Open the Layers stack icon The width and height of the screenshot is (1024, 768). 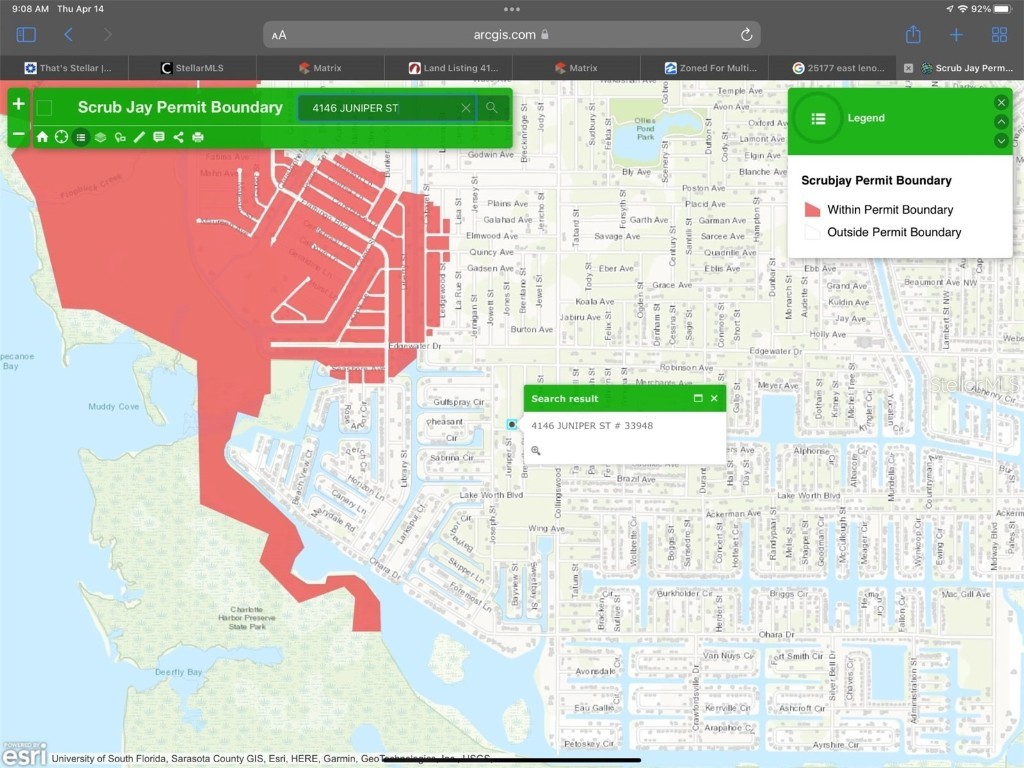click(100, 137)
